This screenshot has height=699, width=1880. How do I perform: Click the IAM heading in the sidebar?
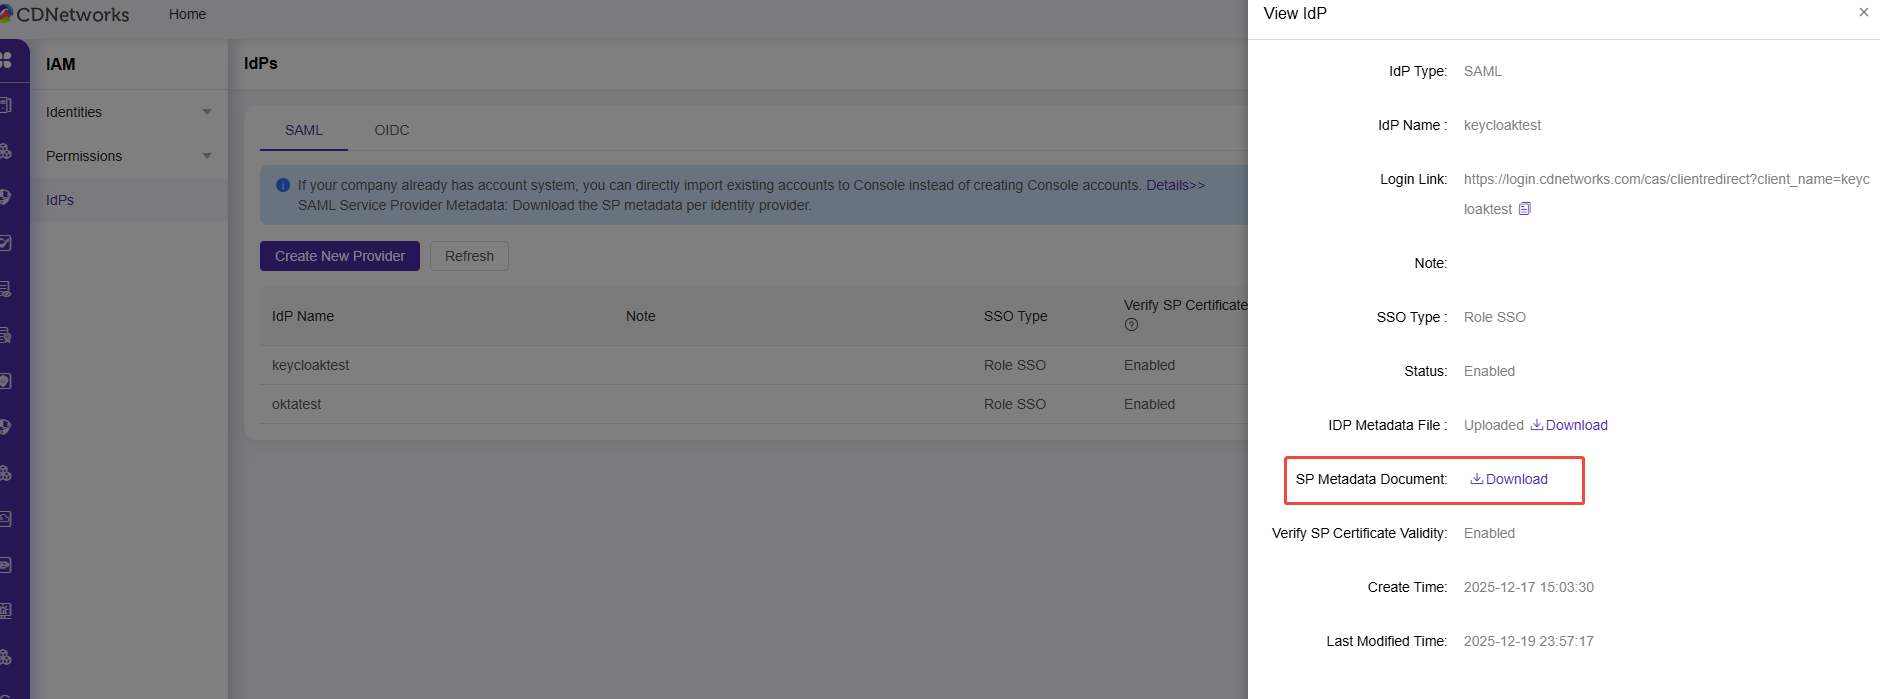[61, 64]
